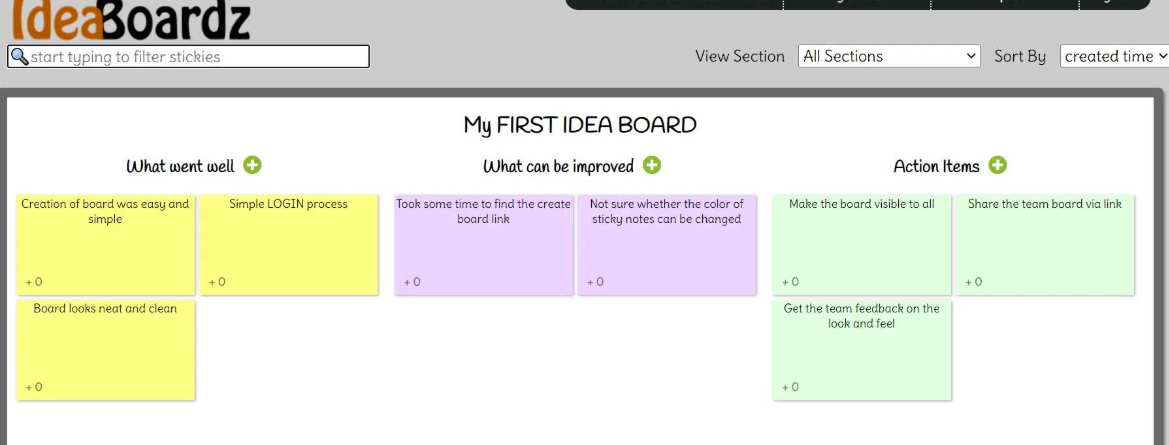This screenshot has height=445, width=1169.
Task: Select the sticky about color of sticky notes
Action: (x=667, y=244)
